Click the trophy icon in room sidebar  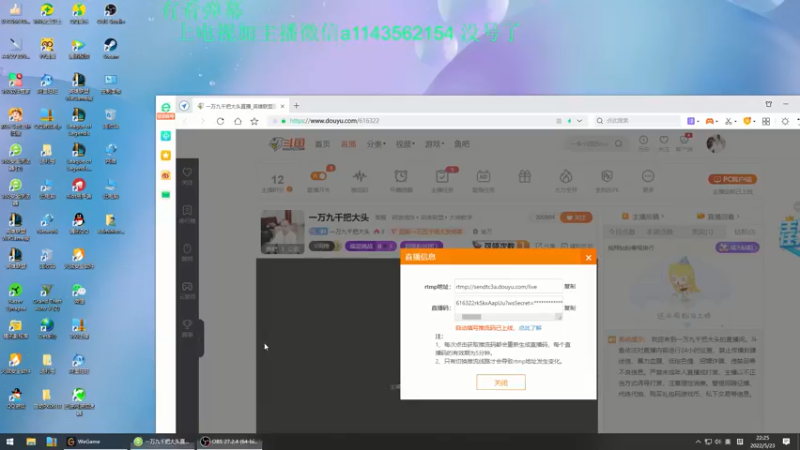187,324
